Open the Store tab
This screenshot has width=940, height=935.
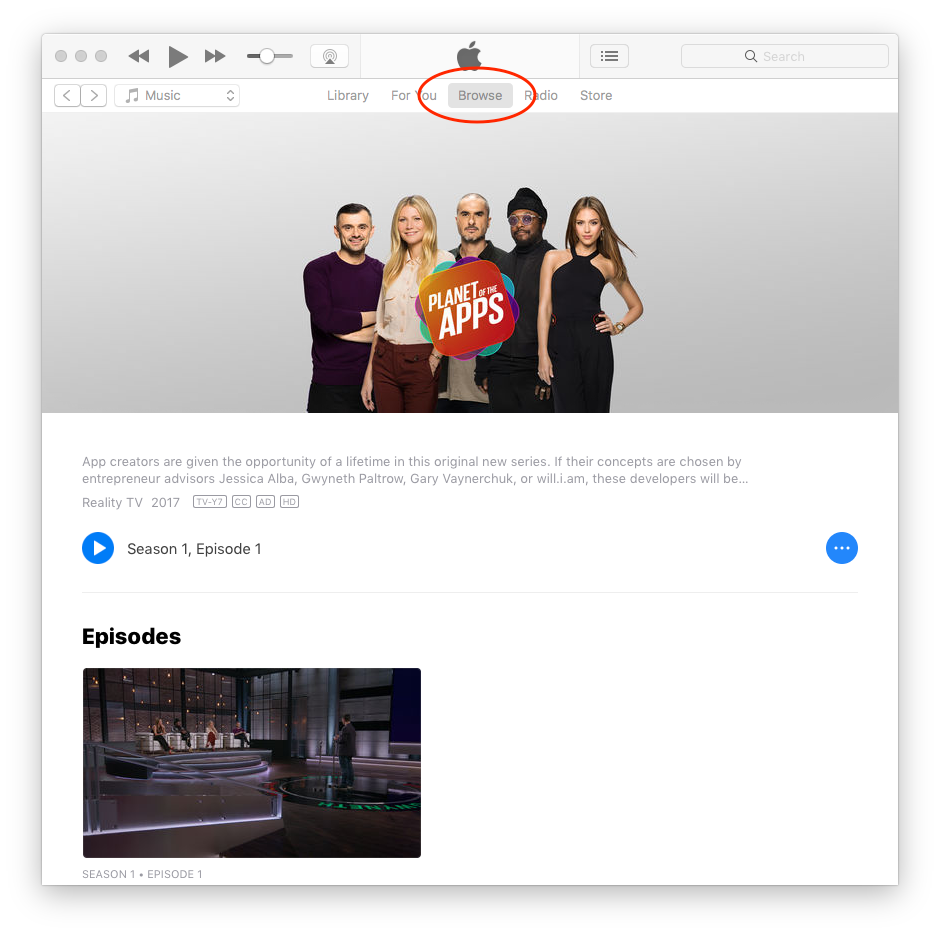point(596,95)
